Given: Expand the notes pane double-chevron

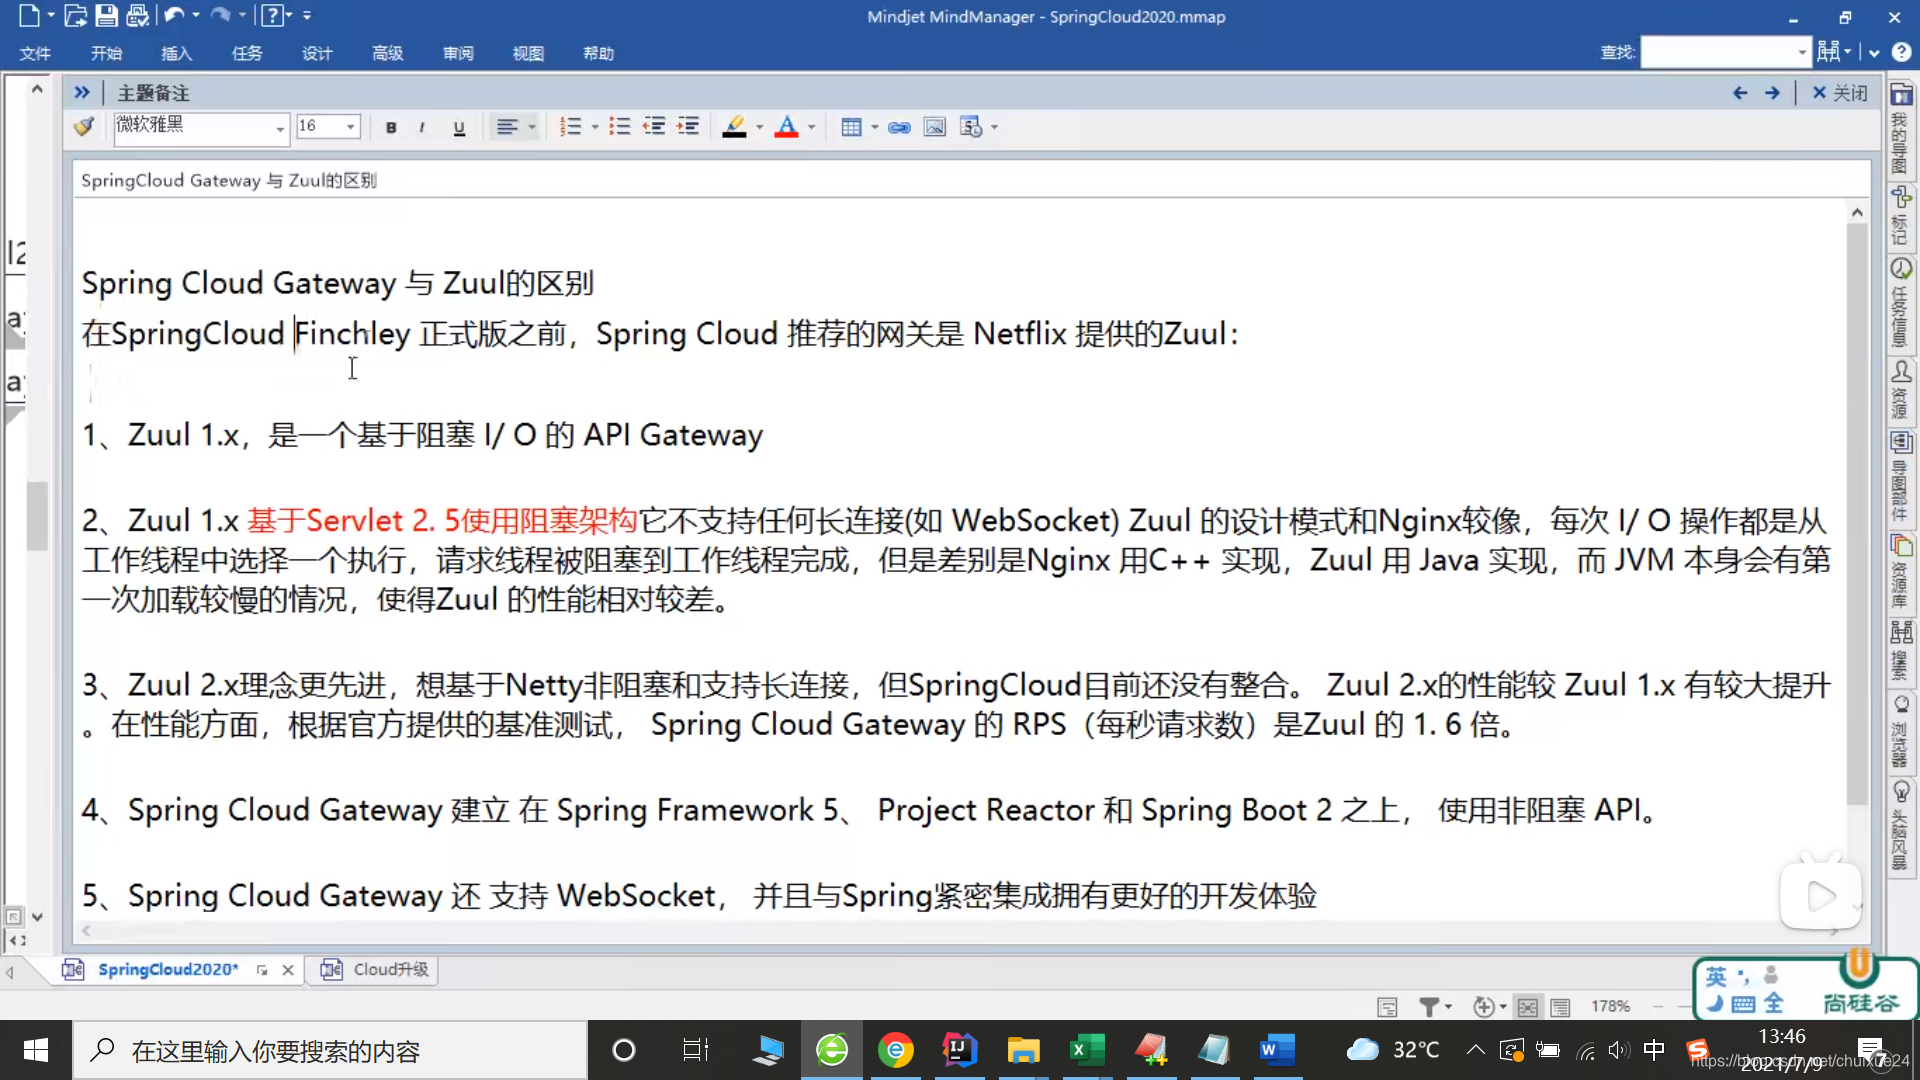Looking at the screenshot, I should pos(82,93).
